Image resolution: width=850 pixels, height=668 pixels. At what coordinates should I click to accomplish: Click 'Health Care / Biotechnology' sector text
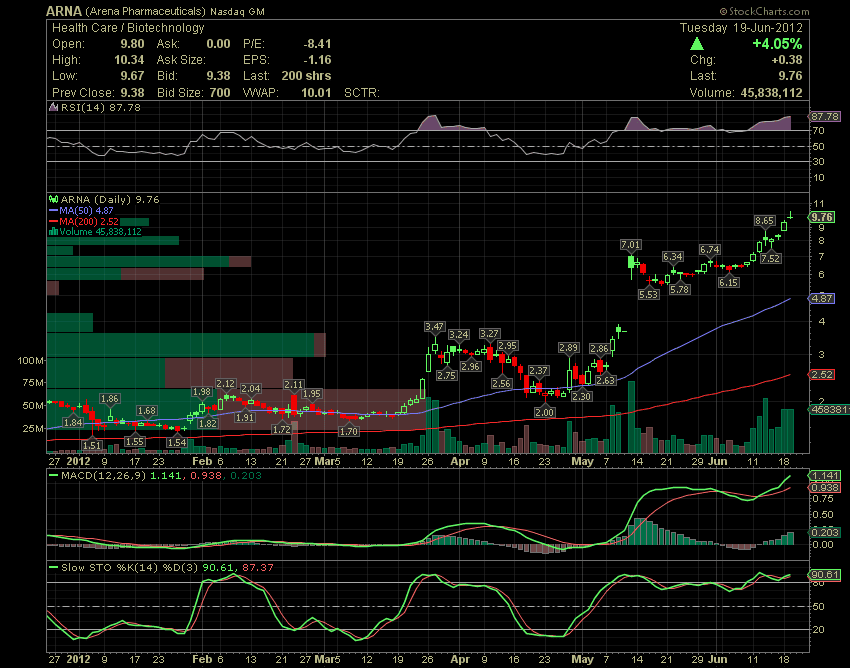tap(128, 28)
